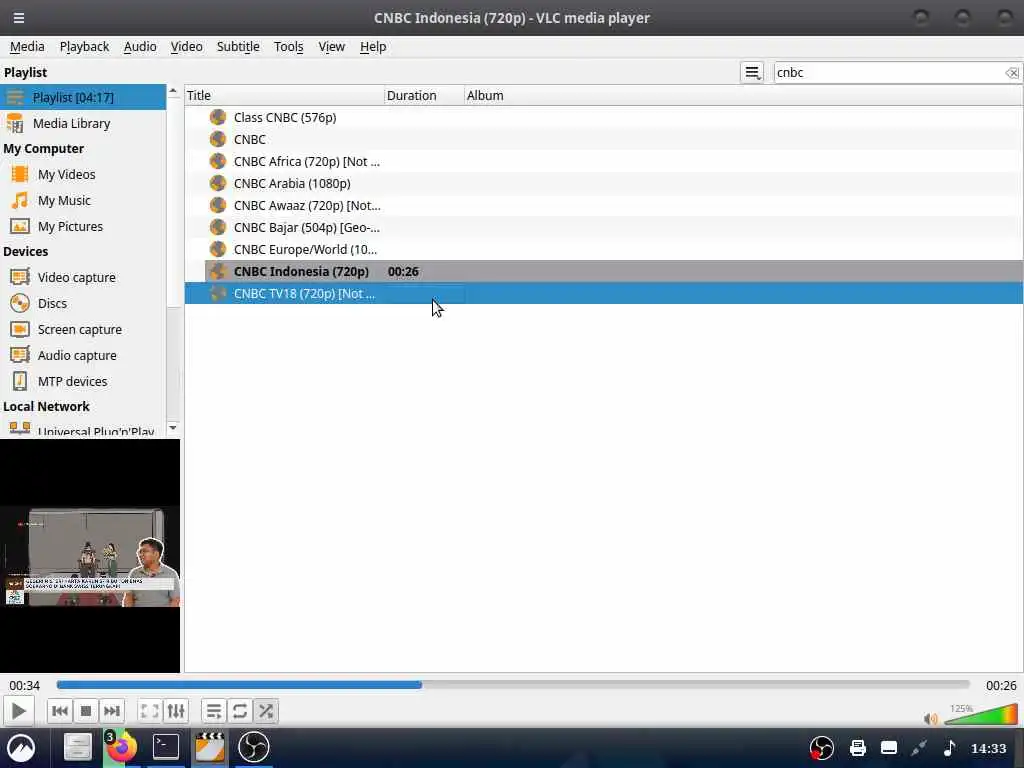Toggle random shuffle playback
Viewport: 1024px width, 768px height.
(x=266, y=711)
